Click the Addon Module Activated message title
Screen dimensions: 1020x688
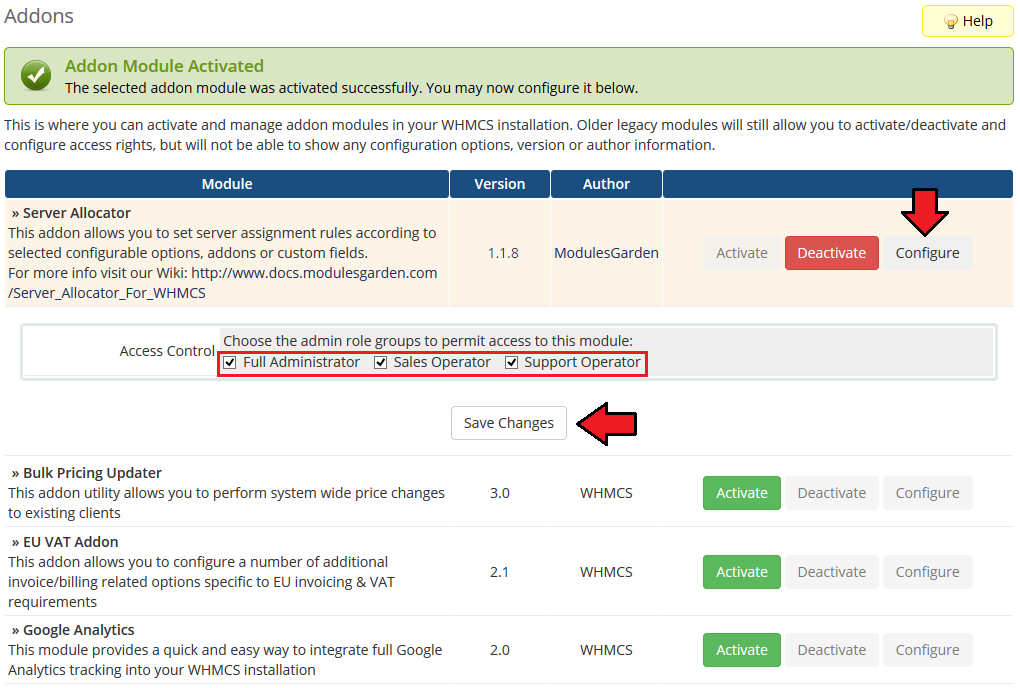[x=164, y=66]
